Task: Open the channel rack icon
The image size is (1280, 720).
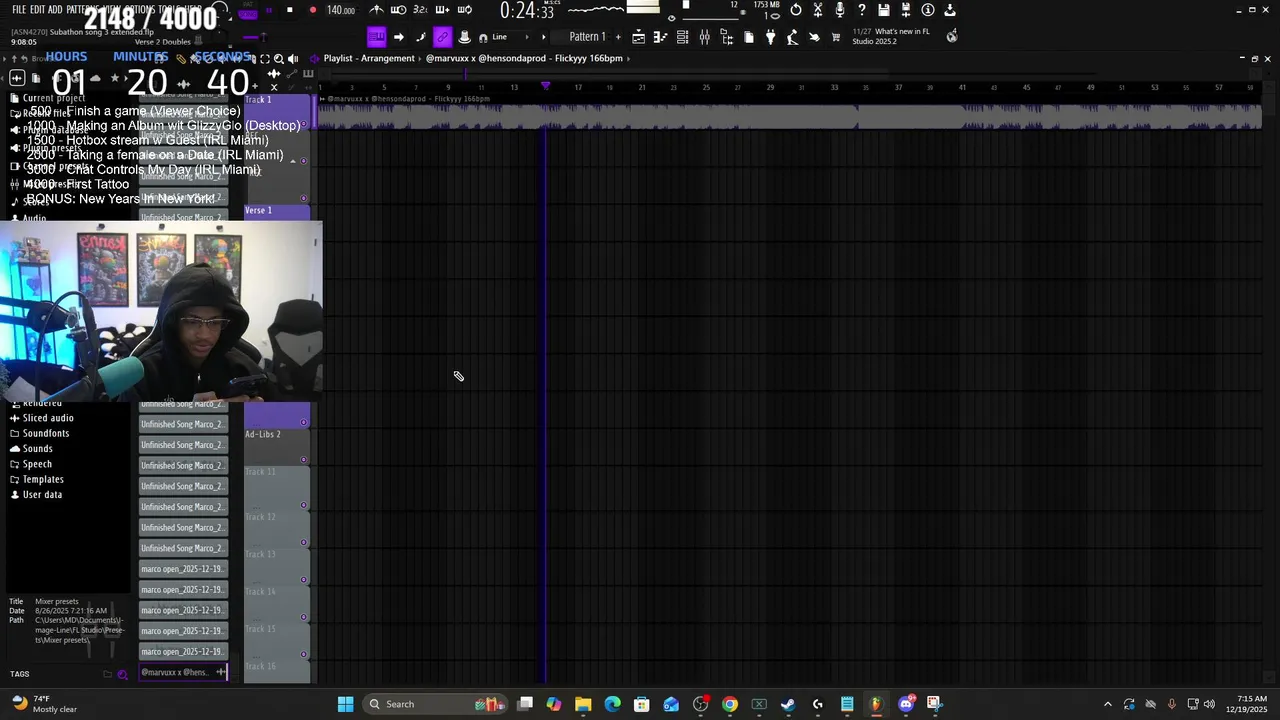Action: [682, 37]
